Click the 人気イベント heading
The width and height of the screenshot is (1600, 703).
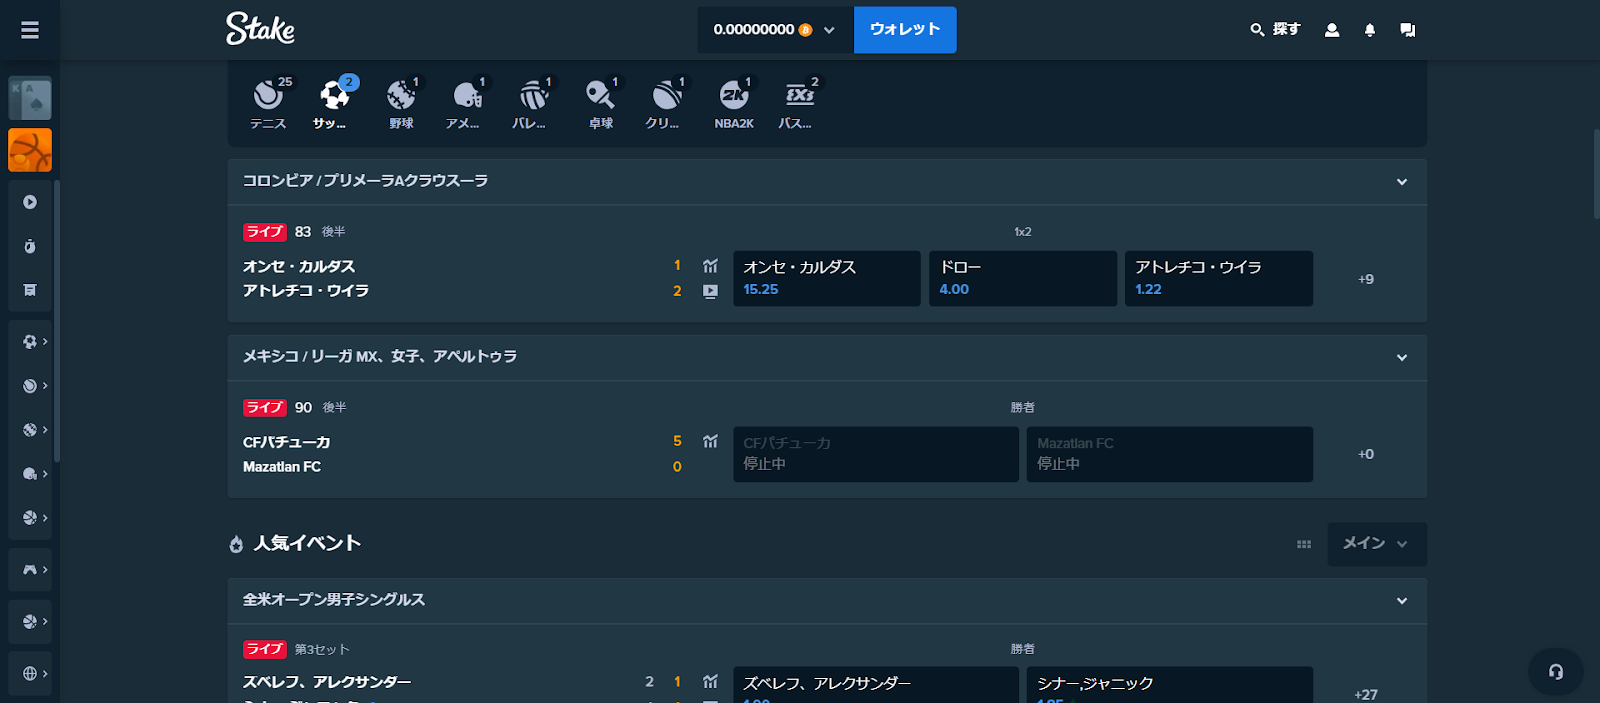(x=307, y=543)
